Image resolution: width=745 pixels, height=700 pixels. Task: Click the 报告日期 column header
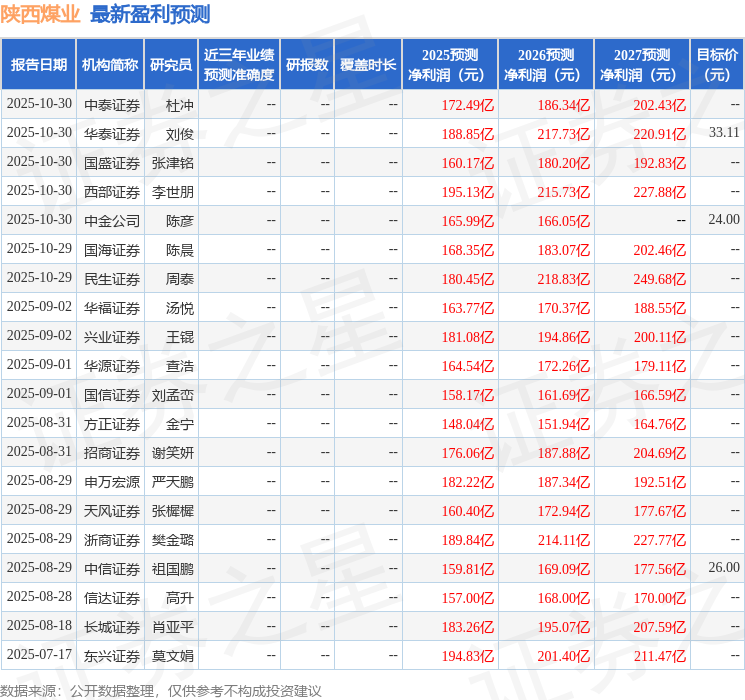(x=38, y=65)
